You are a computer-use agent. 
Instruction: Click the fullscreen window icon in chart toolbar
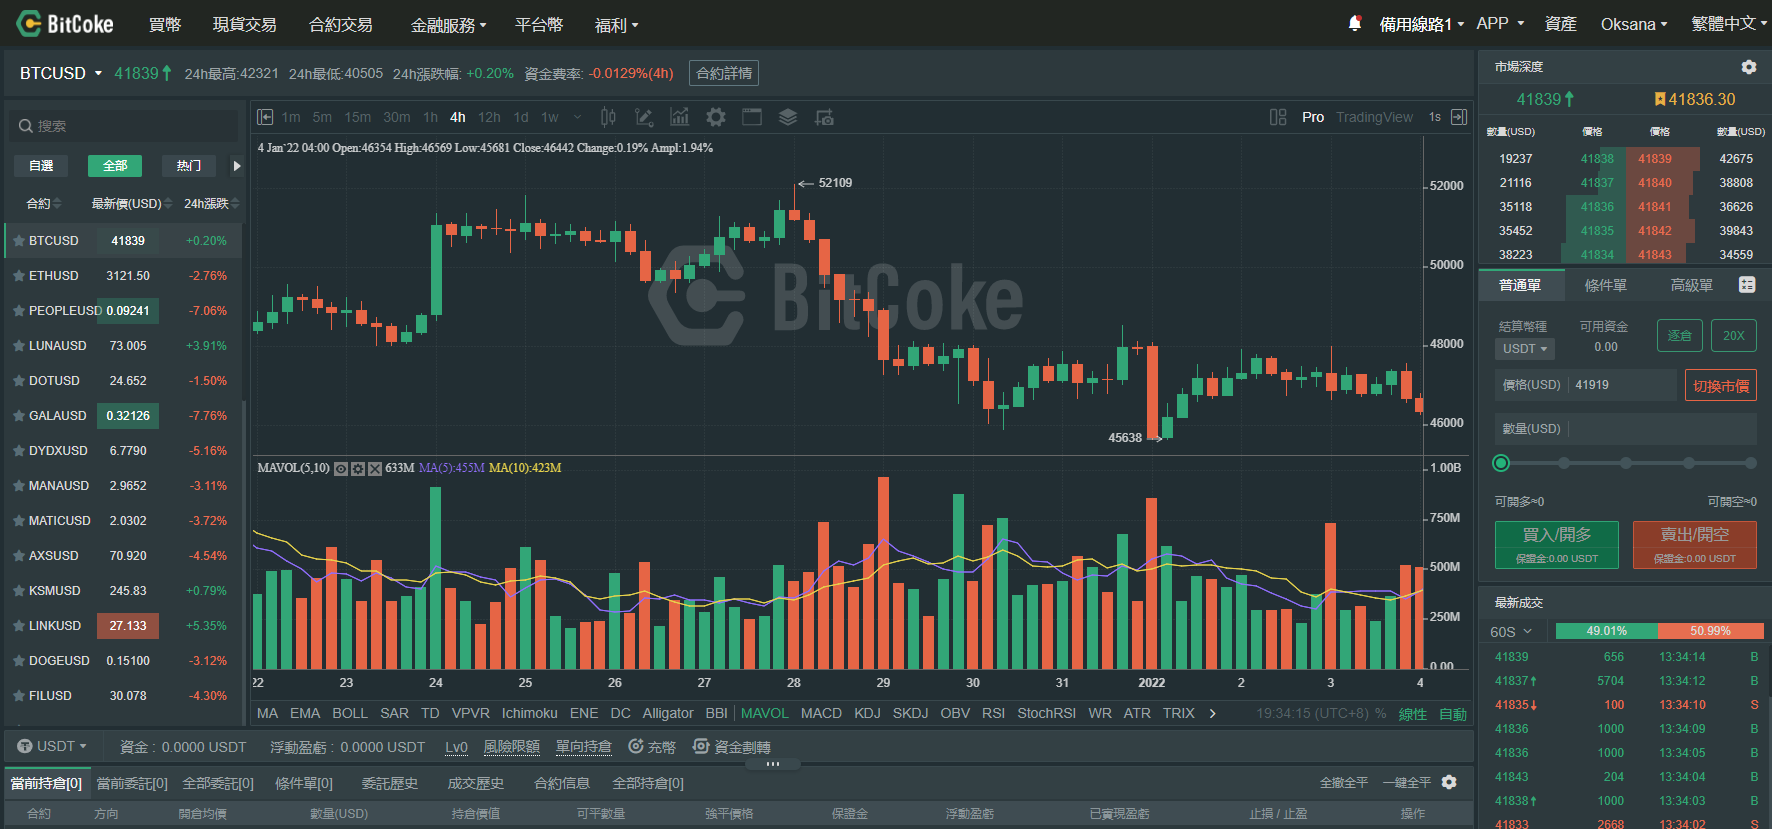coord(752,117)
